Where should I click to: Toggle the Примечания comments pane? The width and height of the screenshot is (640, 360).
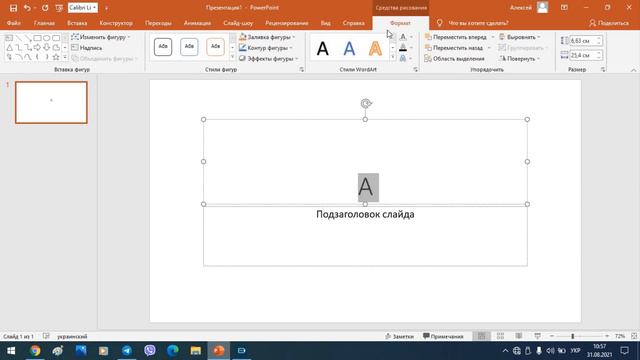pos(443,336)
